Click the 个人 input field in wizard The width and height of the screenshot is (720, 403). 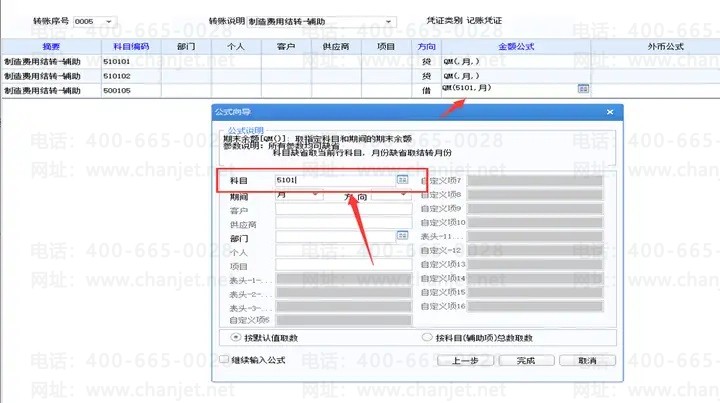coord(343,251)
